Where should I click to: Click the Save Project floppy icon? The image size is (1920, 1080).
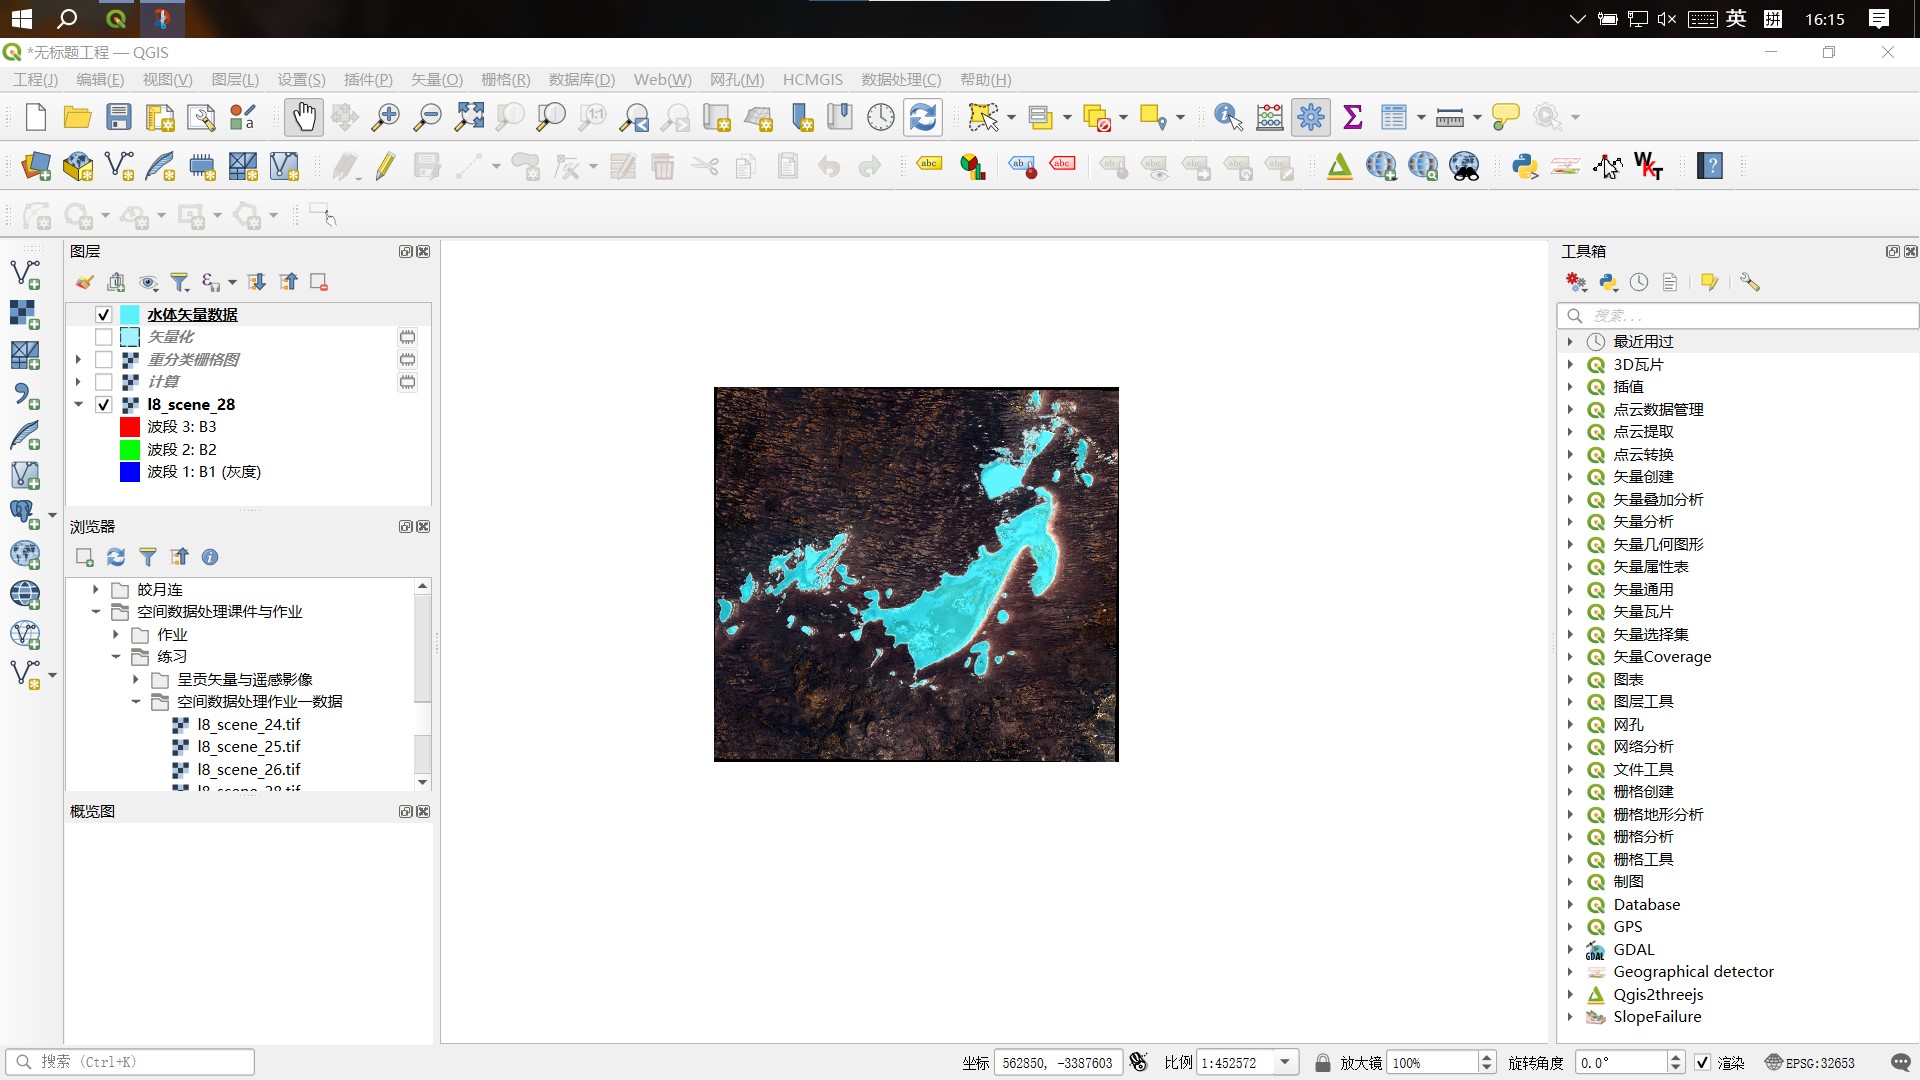(119, 117)
